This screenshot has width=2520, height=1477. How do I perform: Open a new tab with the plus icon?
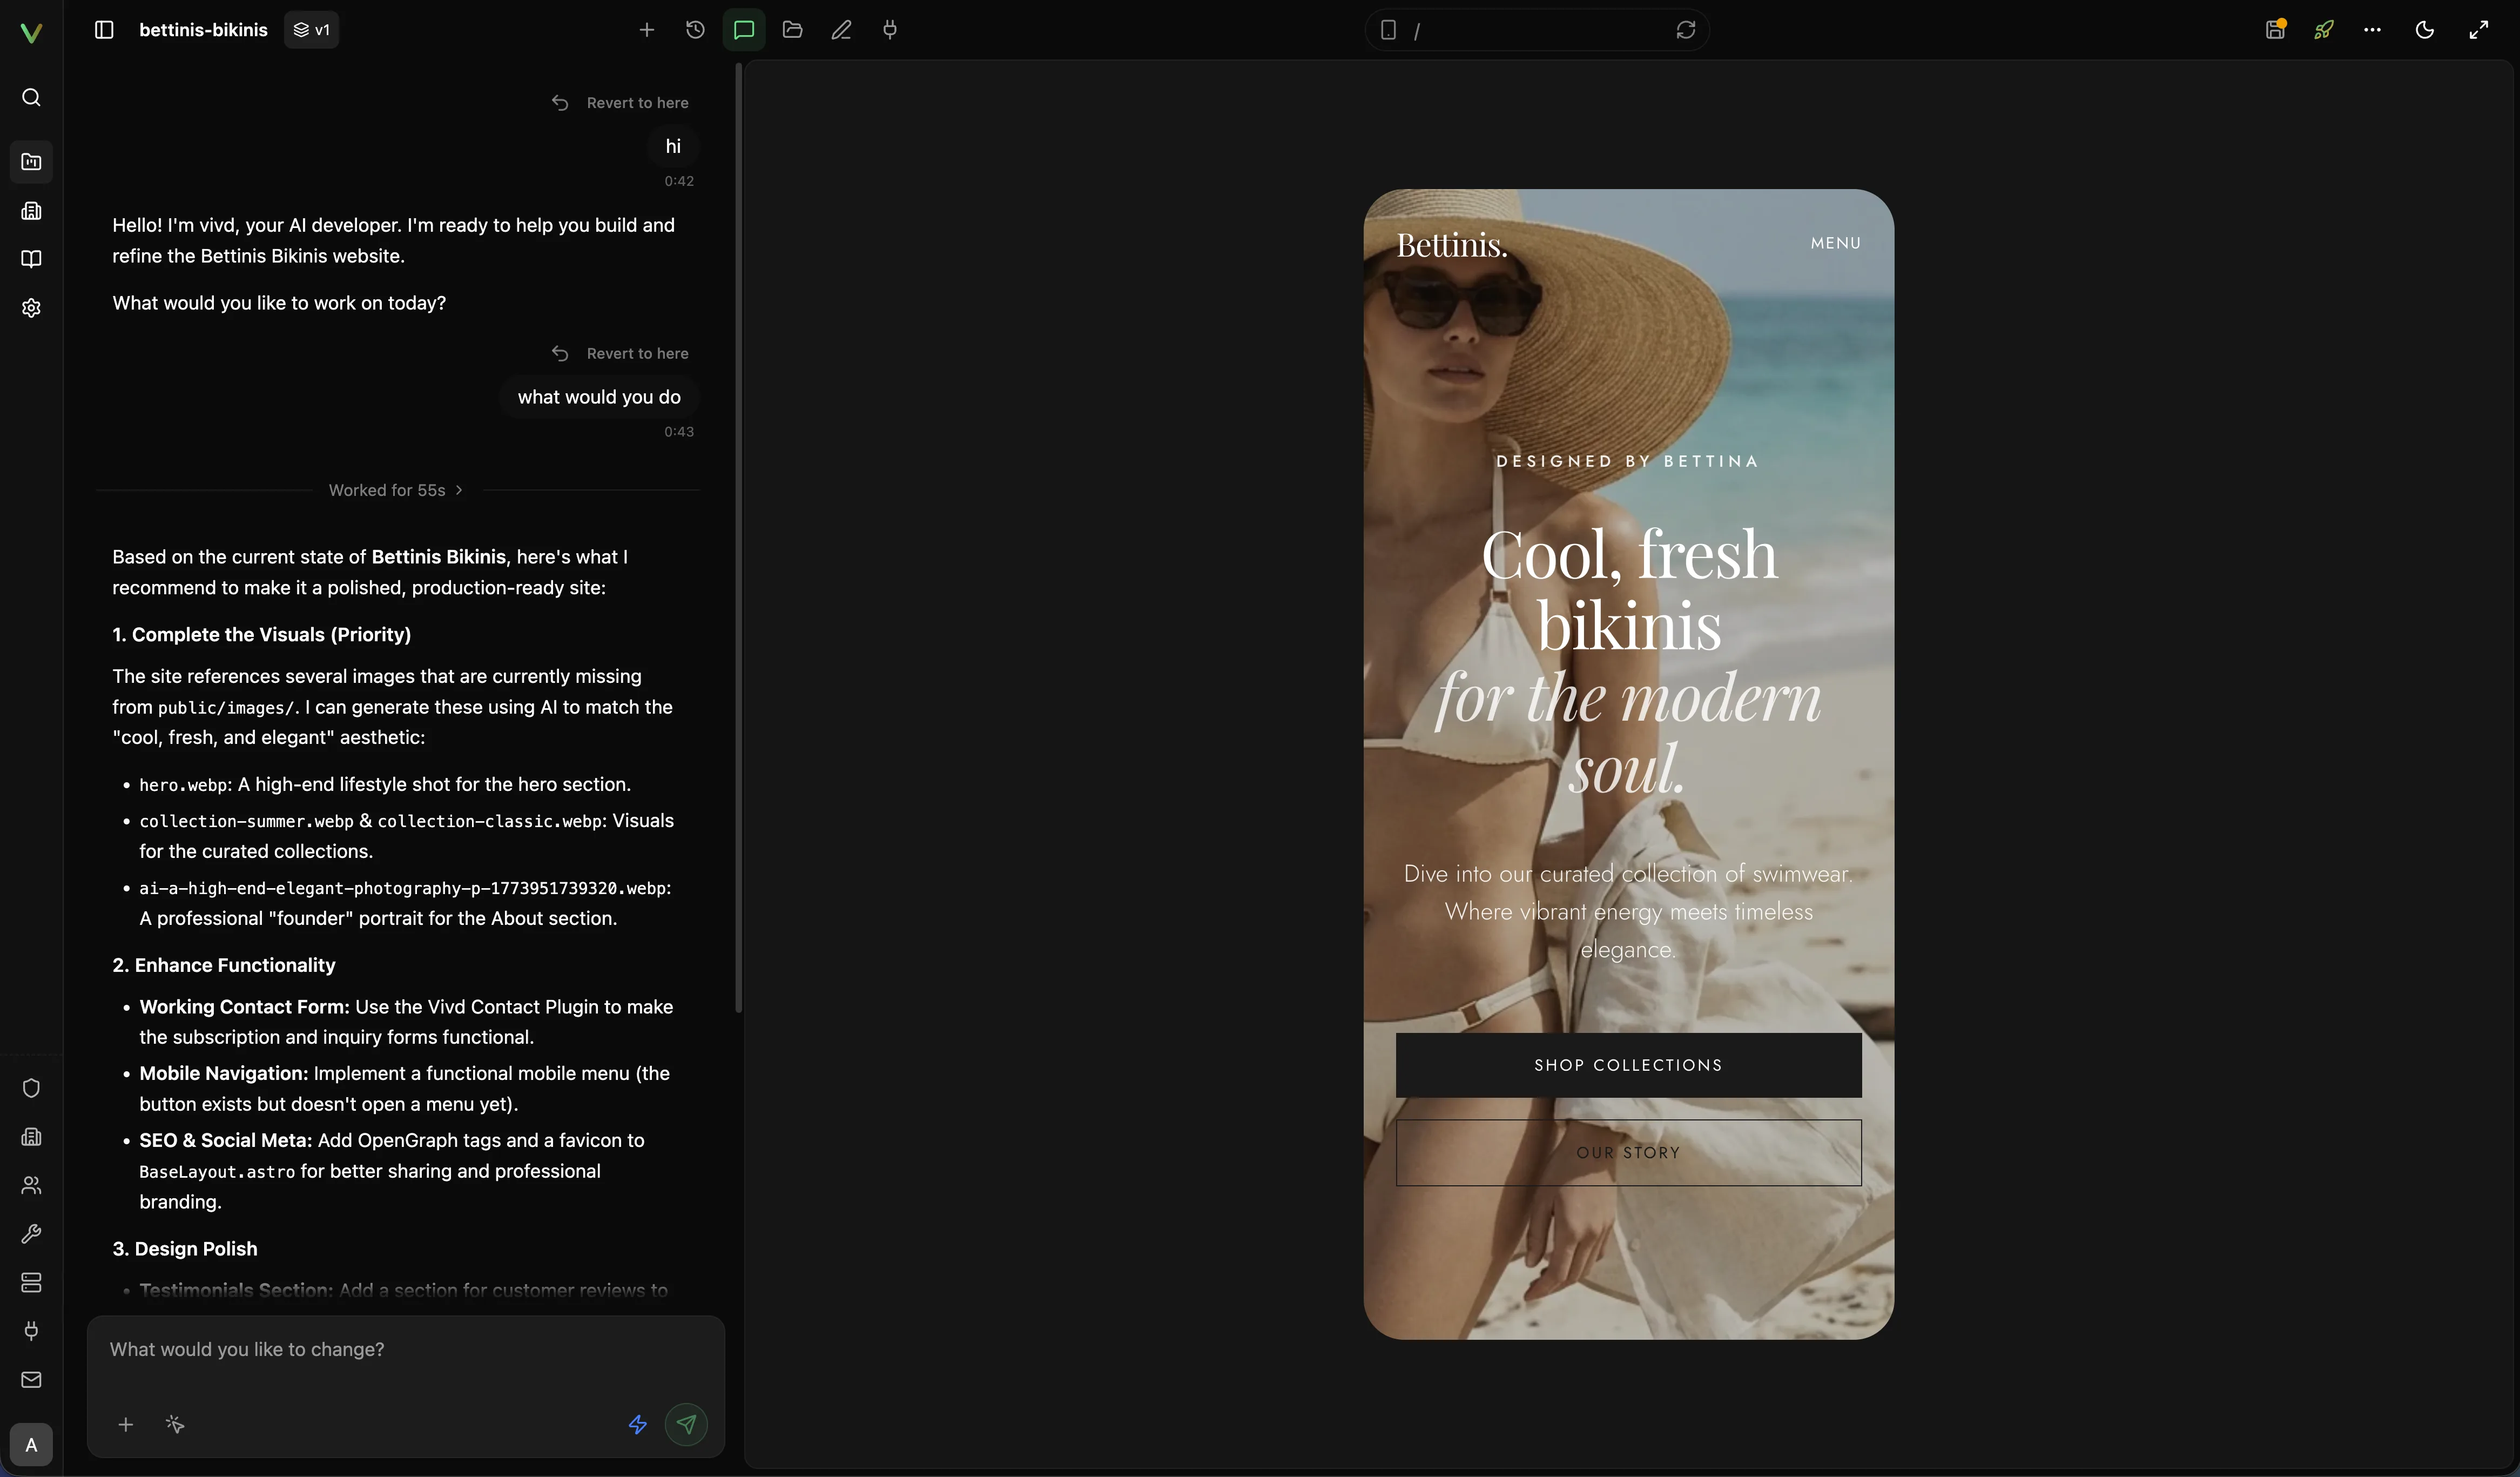(x=647, y=30)
